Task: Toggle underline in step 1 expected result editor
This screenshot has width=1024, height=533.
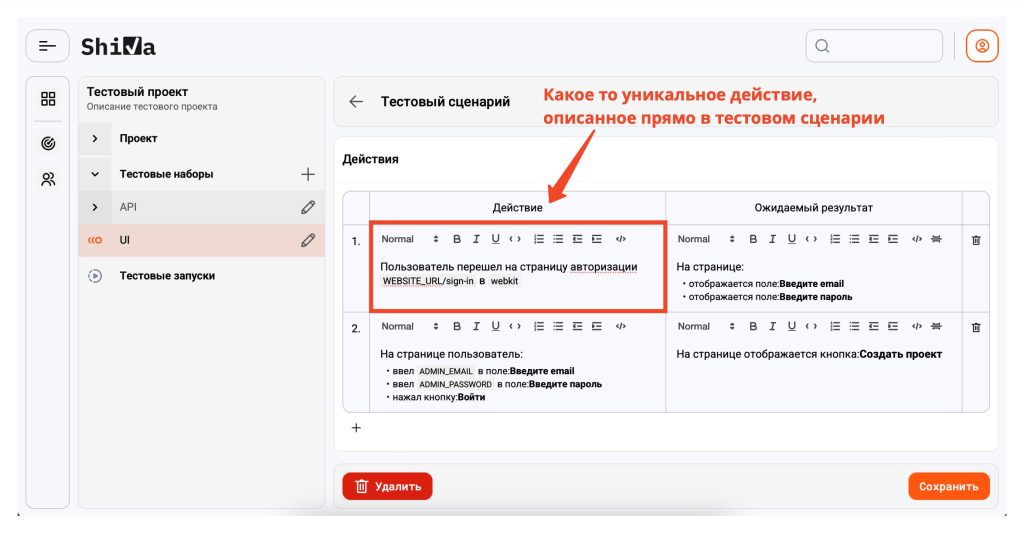Action: click(791, 239)
